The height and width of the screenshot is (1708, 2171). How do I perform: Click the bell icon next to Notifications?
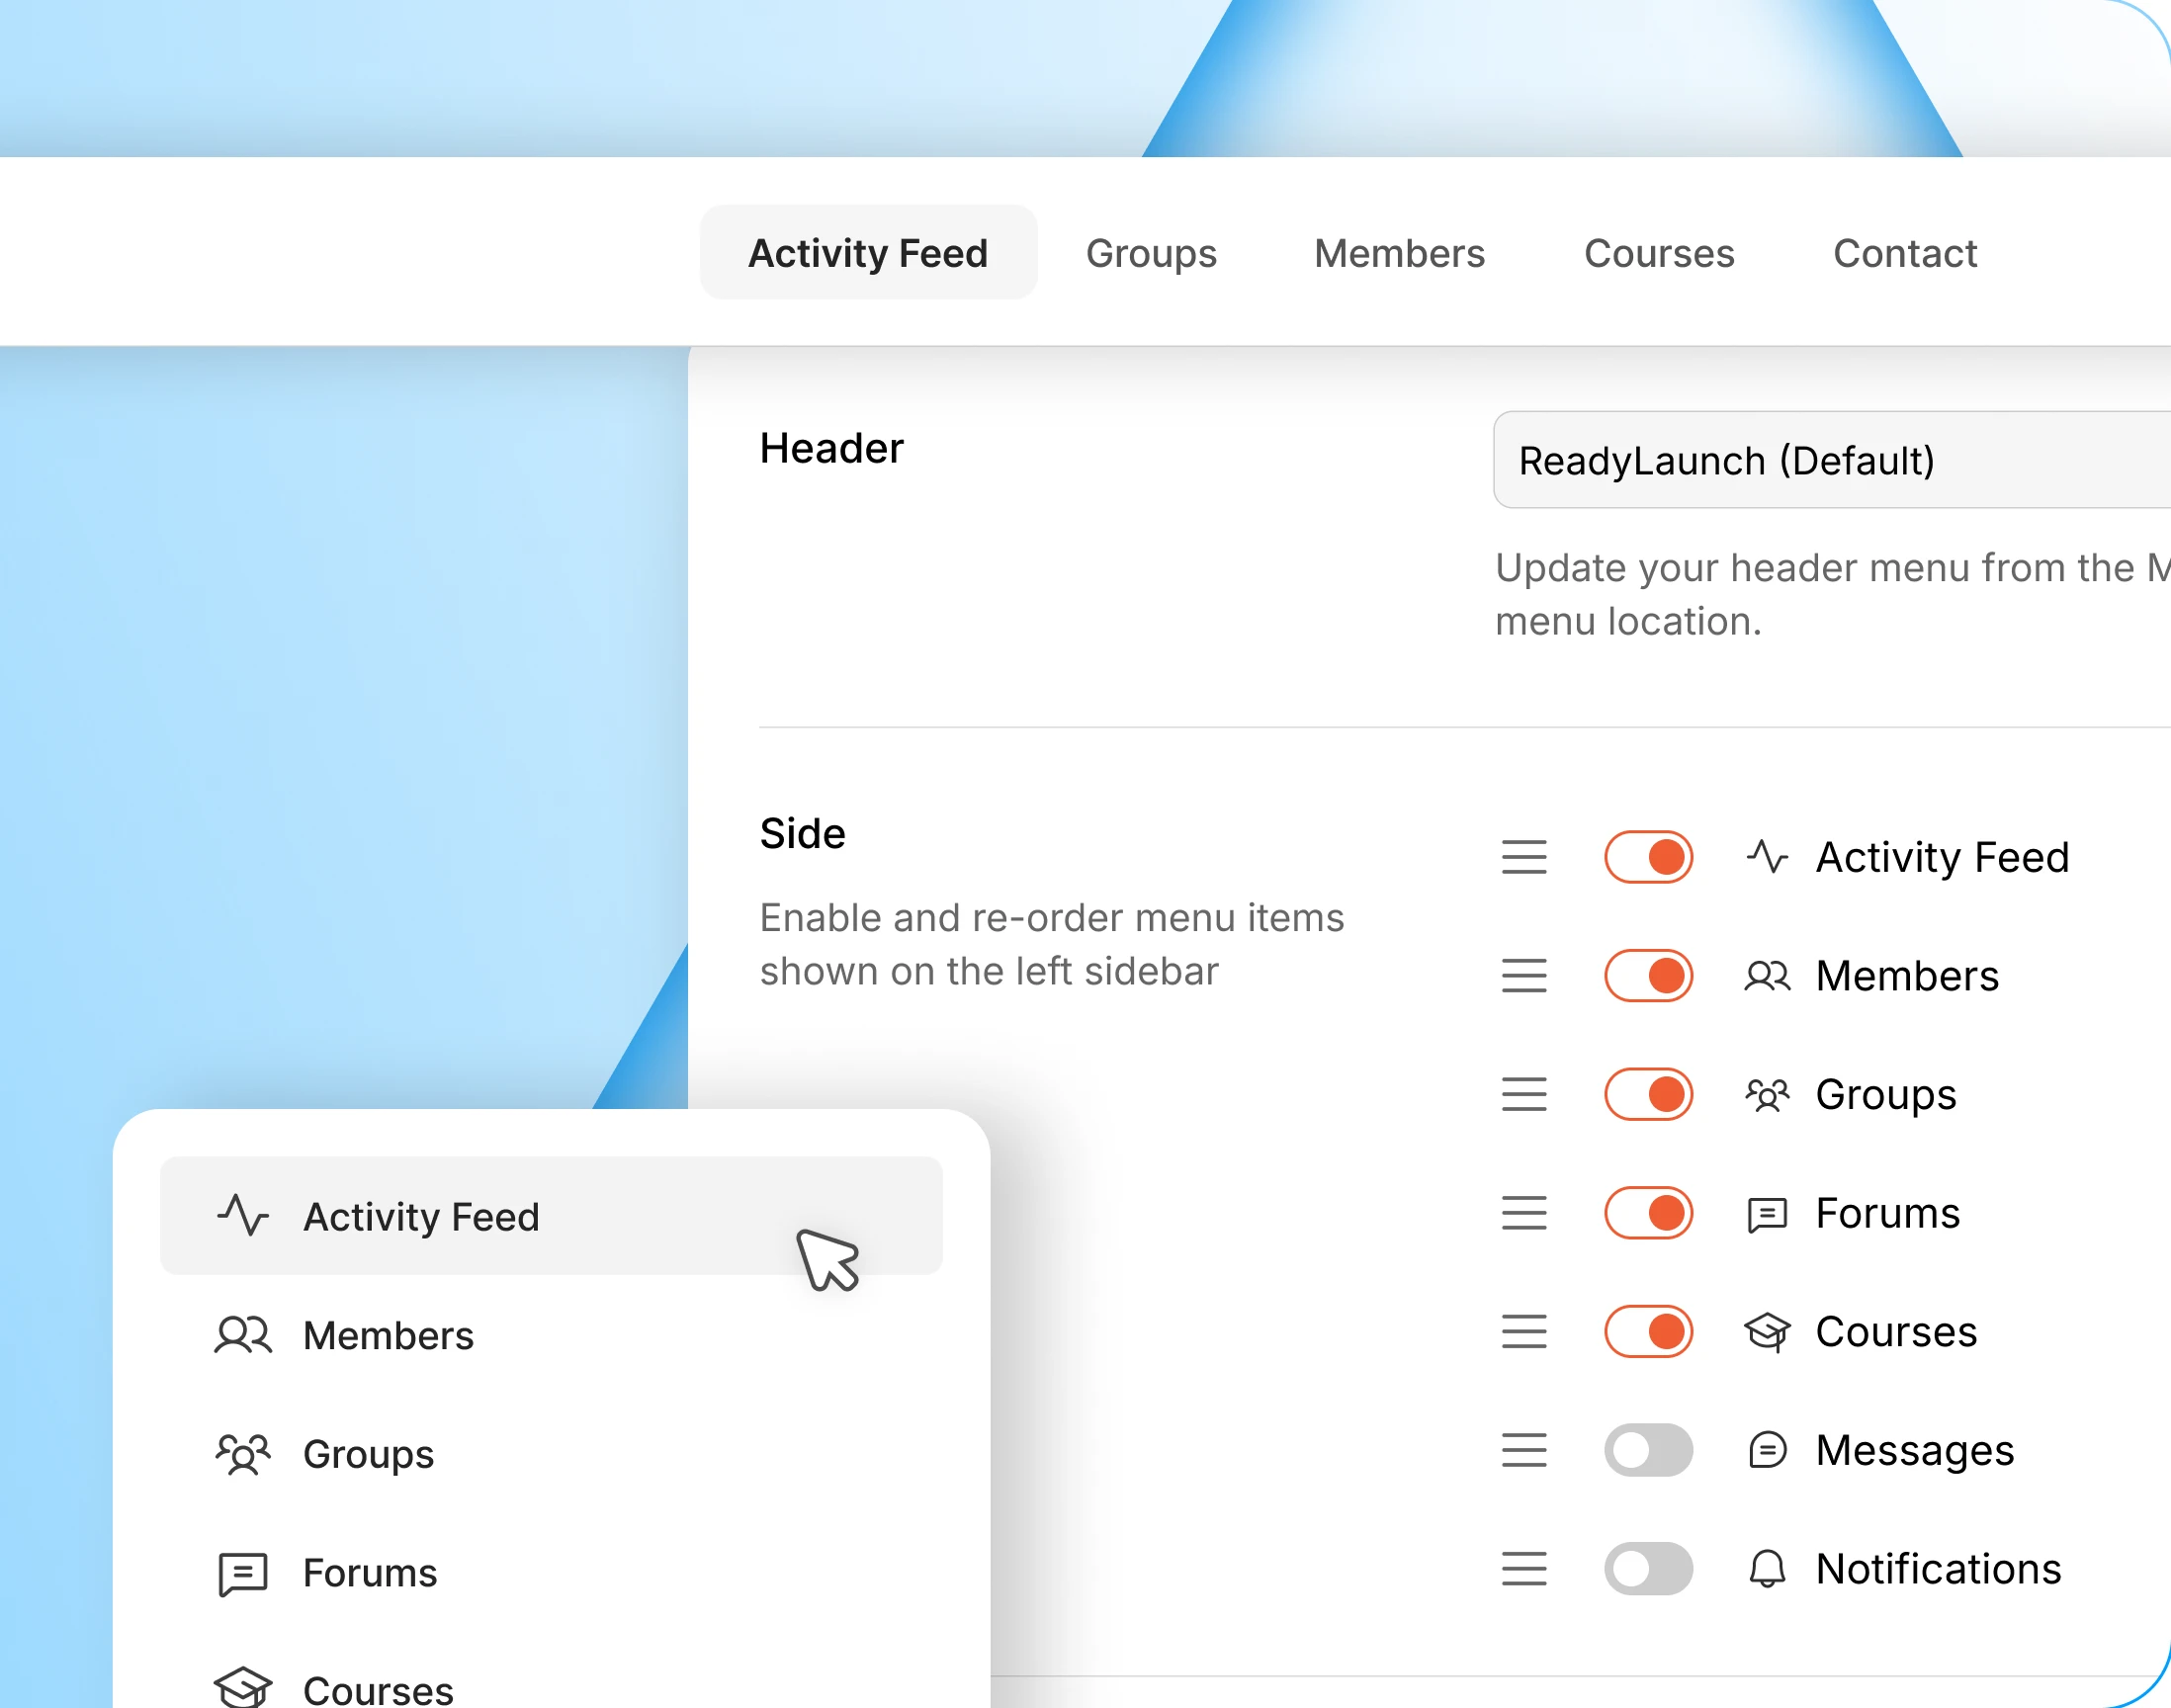(x=1767, y=1568)
